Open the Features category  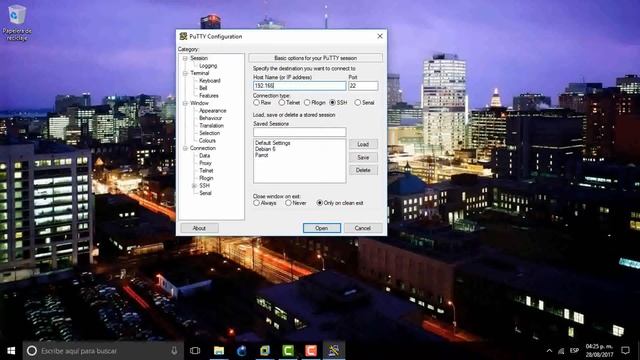(x=209, y=96)
